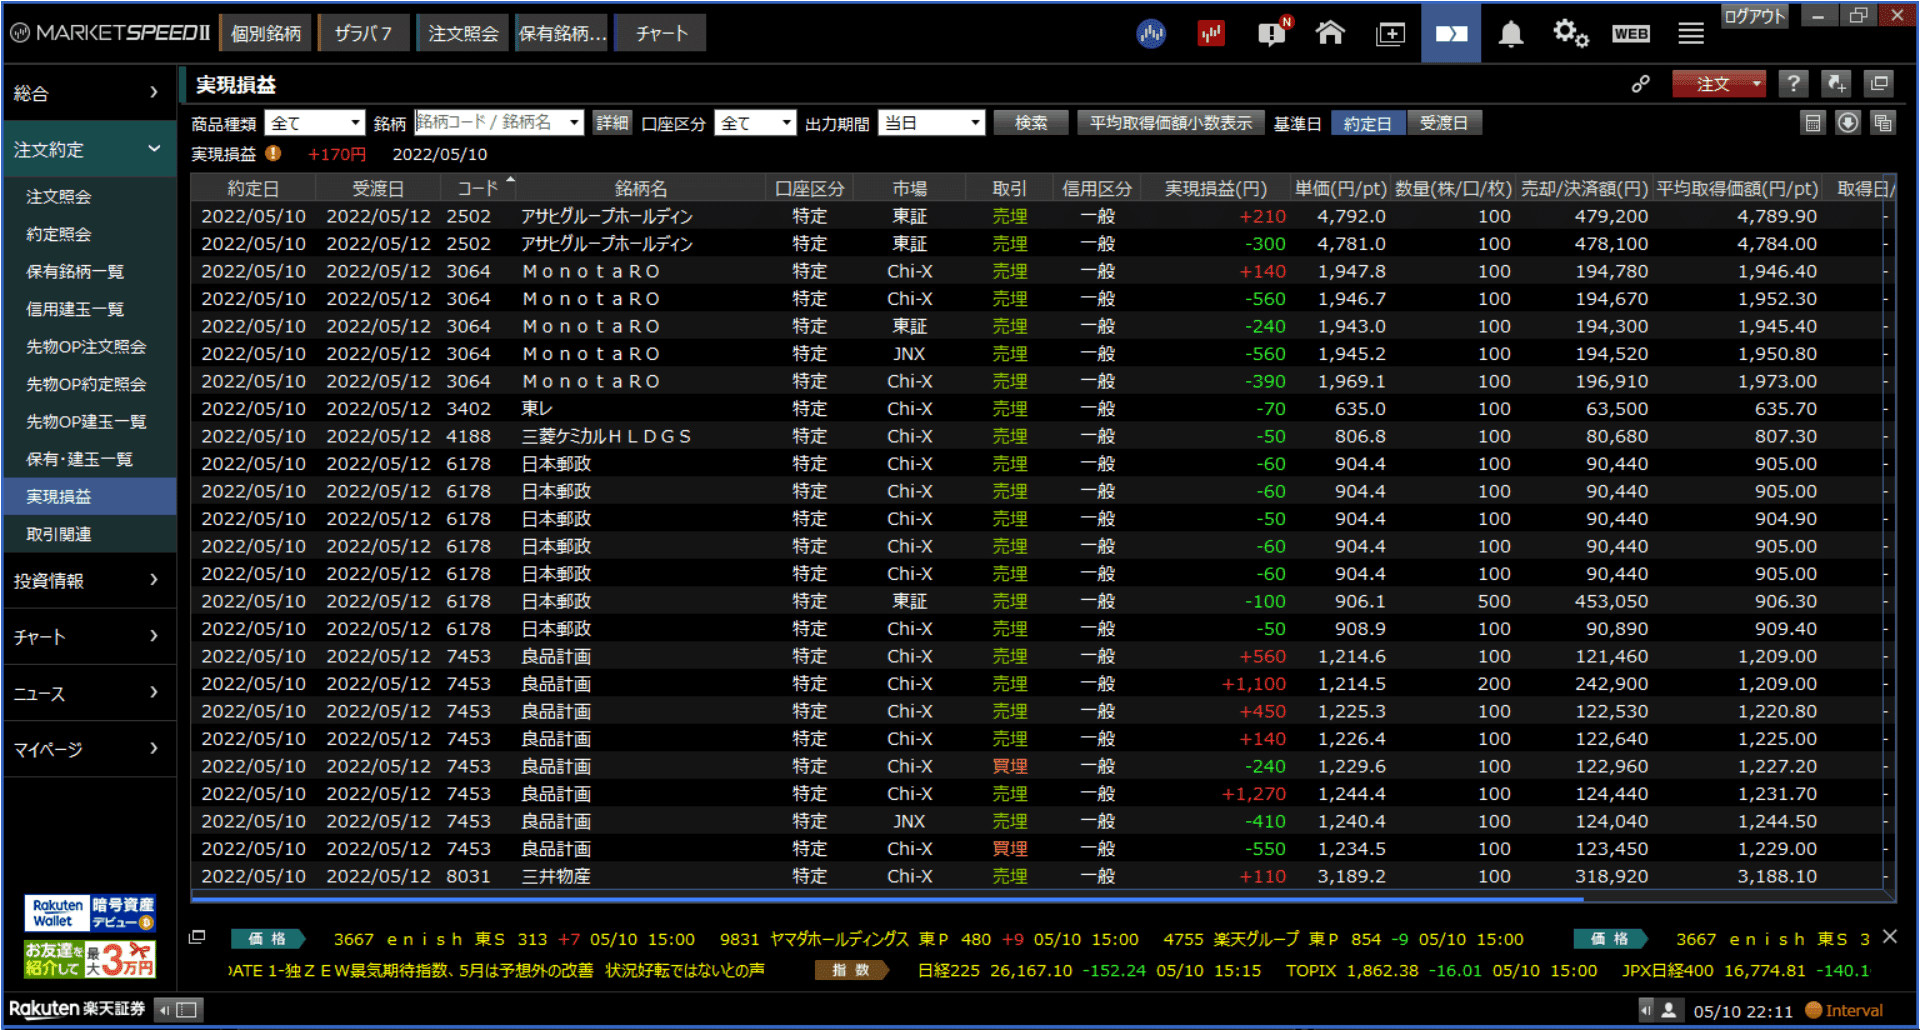Click the download arrow circle icon
Viewport: 1920px width, 1030px height.
click(1848, 123)
